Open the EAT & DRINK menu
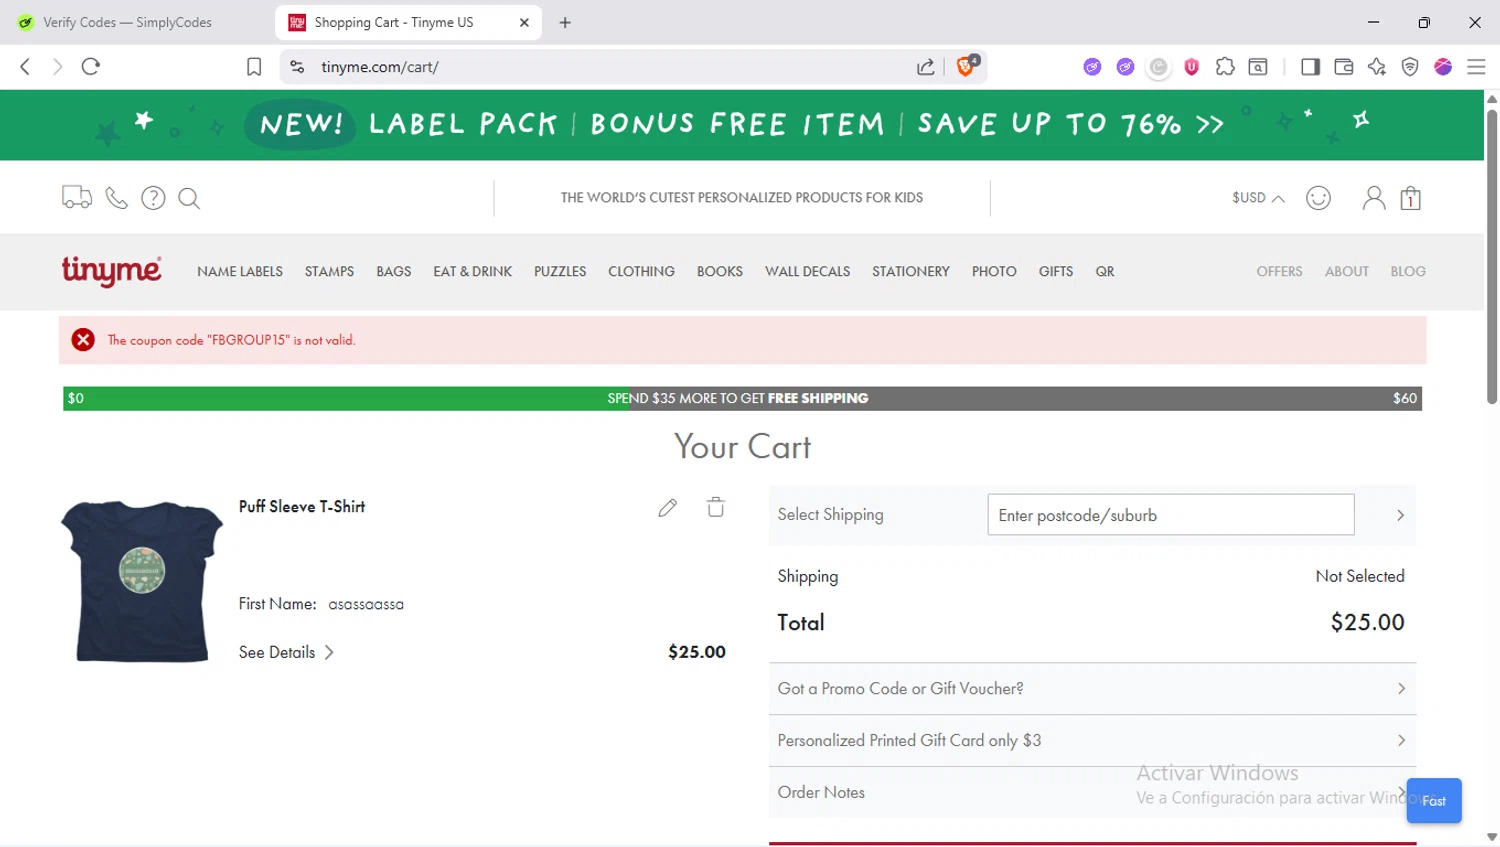Screen dimensions: 1500x847 point(472,272)
